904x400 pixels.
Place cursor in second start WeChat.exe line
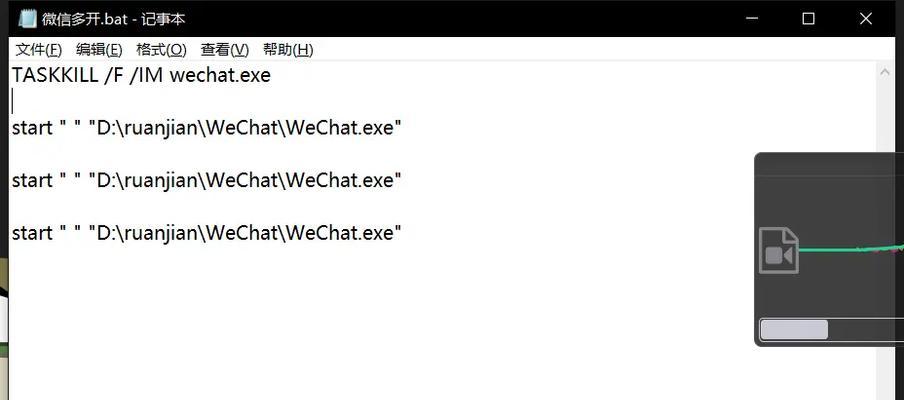click(x=206, y=180)
